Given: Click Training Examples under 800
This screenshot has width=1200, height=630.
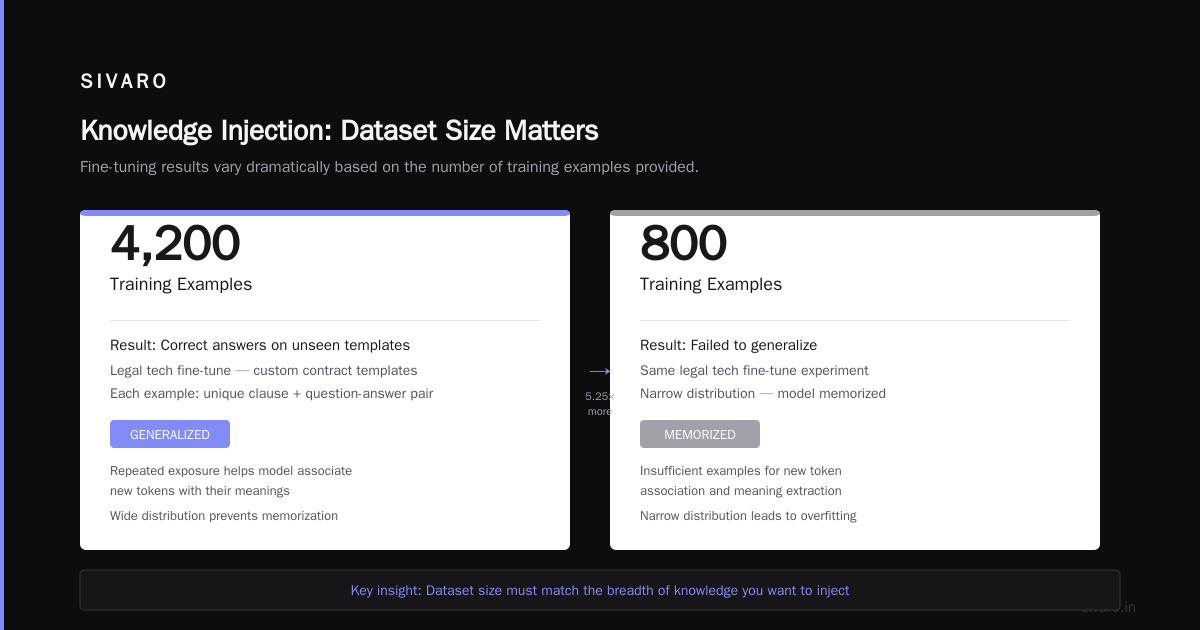Looking at the screenshot, I should click(711, 284).
